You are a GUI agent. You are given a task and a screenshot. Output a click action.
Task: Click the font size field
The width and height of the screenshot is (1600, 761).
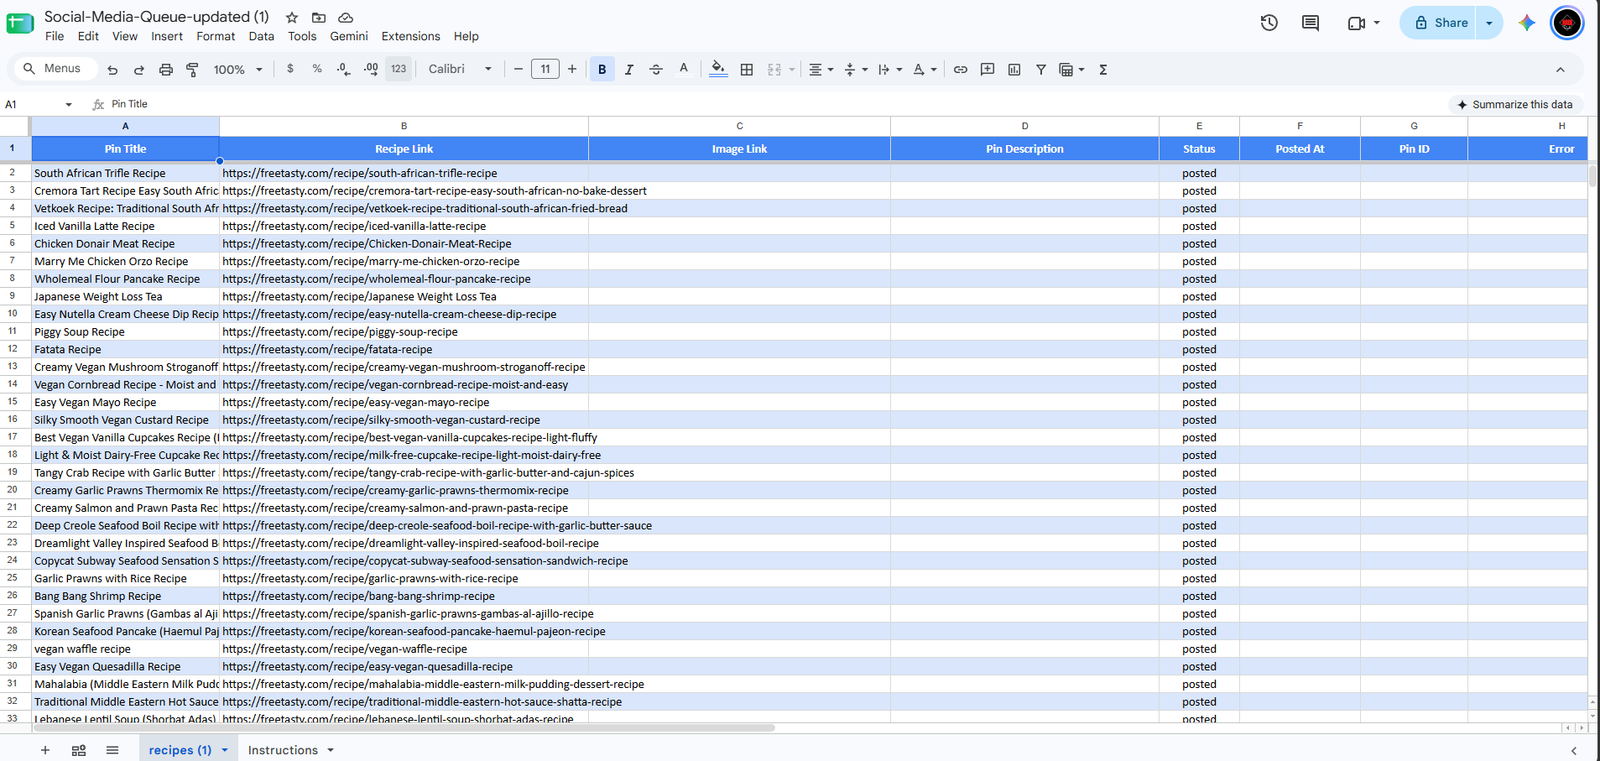pos(545,69)
